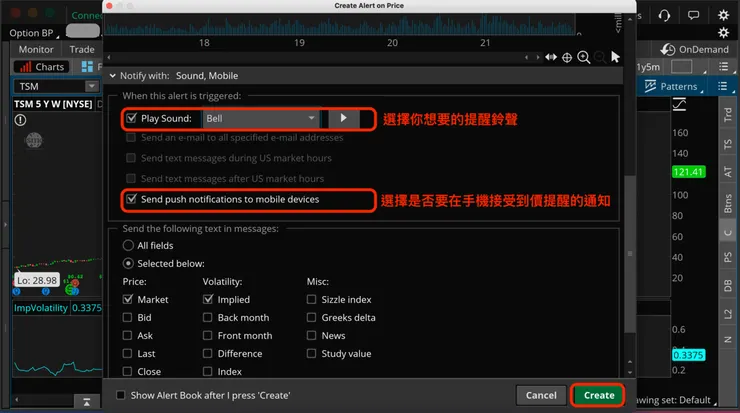Click the disabled zoom-out magnifier icon
The image size is (740, 413).
point(599,57)
